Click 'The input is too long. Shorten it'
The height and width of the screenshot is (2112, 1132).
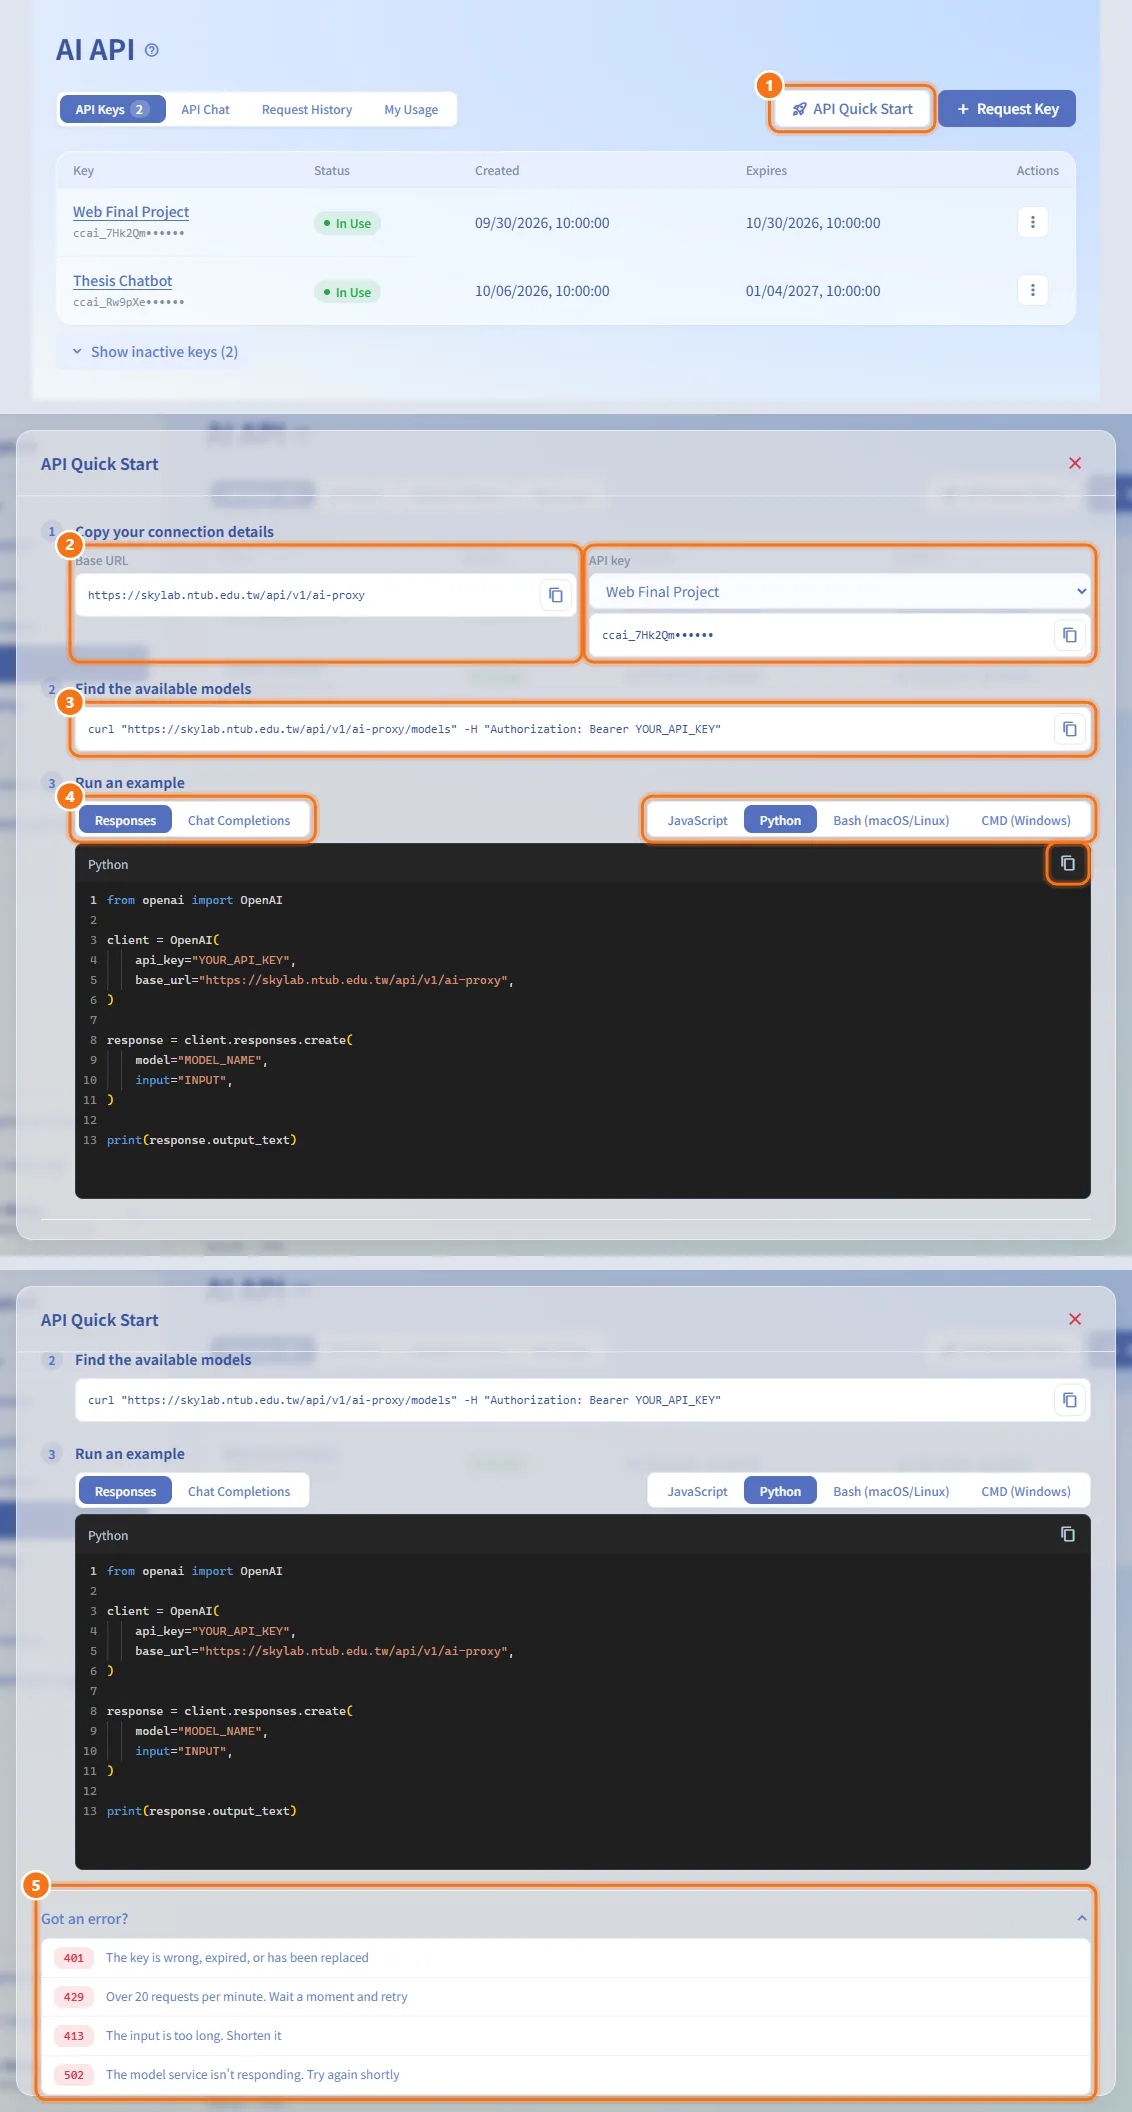[194, 2036]
